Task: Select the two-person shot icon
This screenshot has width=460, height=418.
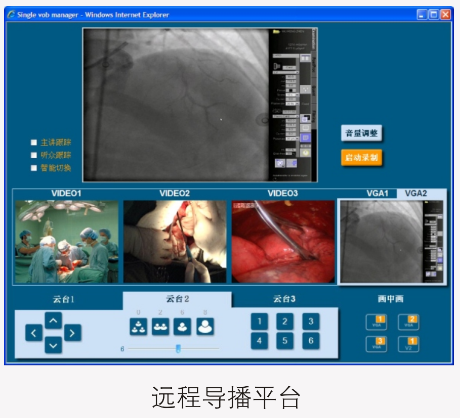Action: point(160,327)
